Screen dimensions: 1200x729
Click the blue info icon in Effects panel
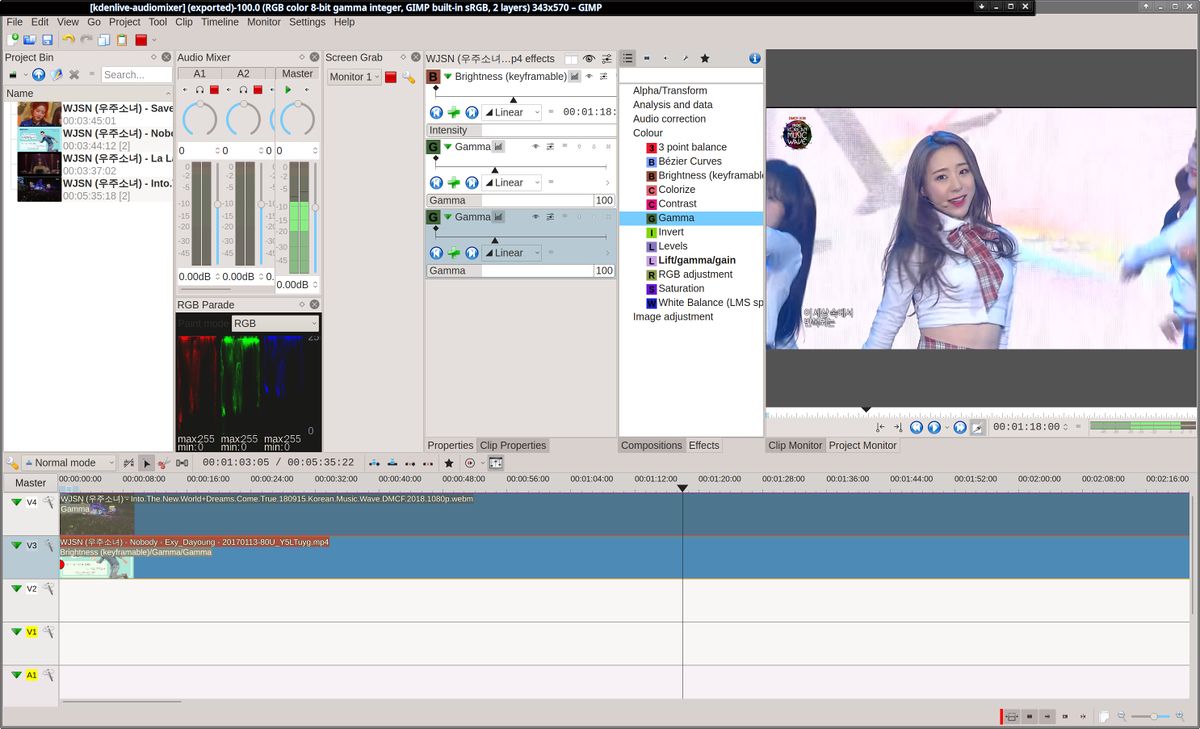(x=755, y=58)
